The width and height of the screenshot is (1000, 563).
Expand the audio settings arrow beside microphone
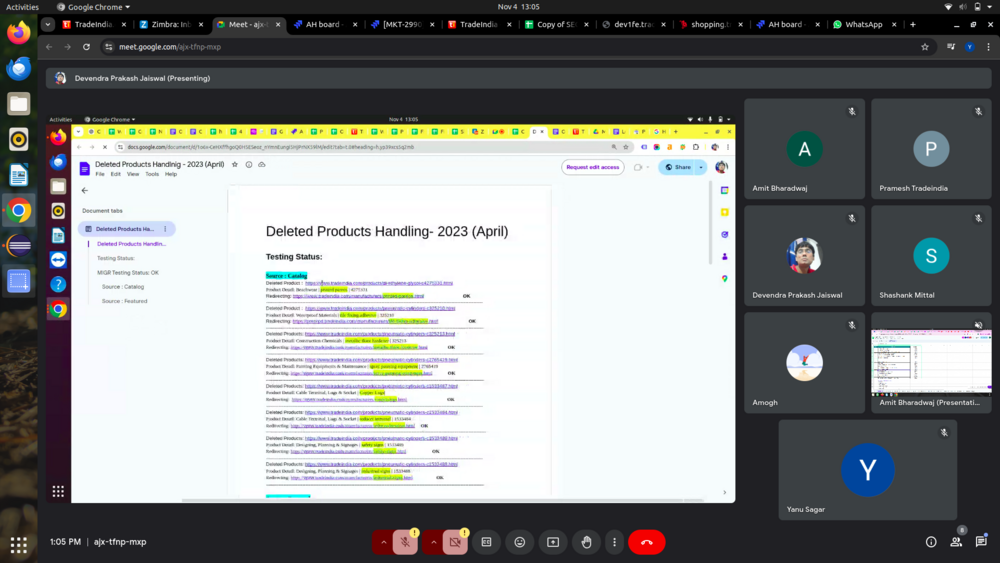click(383, 542)
